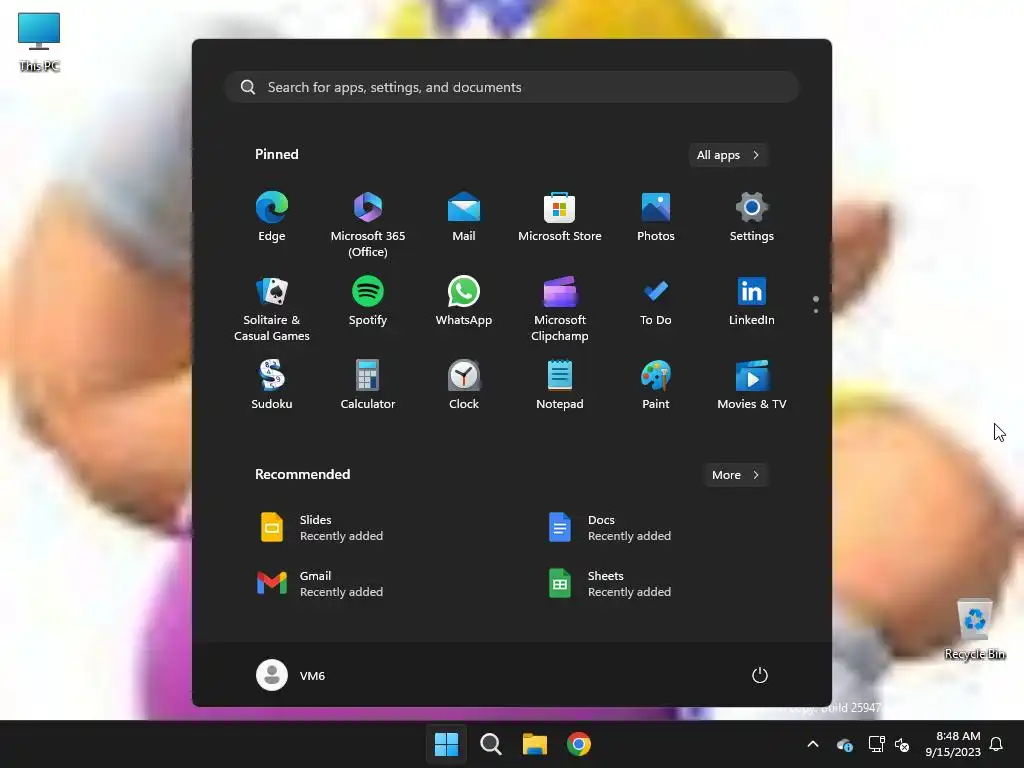
Task: Open Microsoft Store from pinned apps
Action: click(560, 217)
